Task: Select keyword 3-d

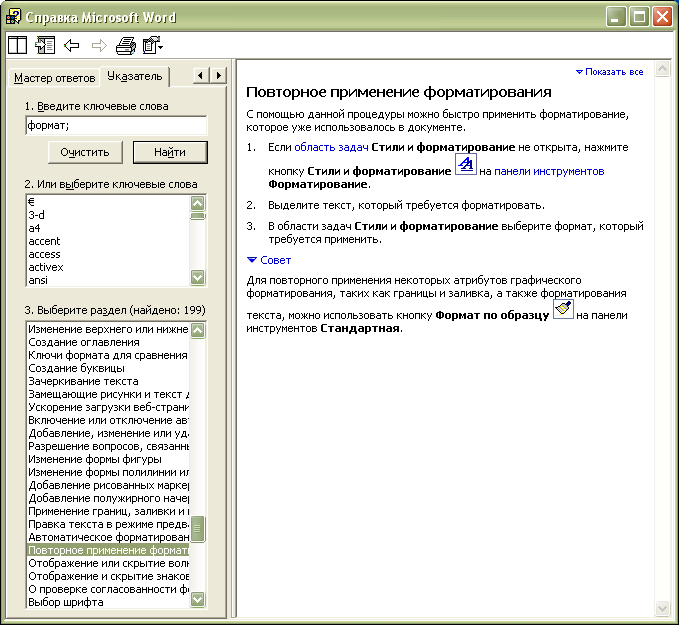Action: click(108, 215)
